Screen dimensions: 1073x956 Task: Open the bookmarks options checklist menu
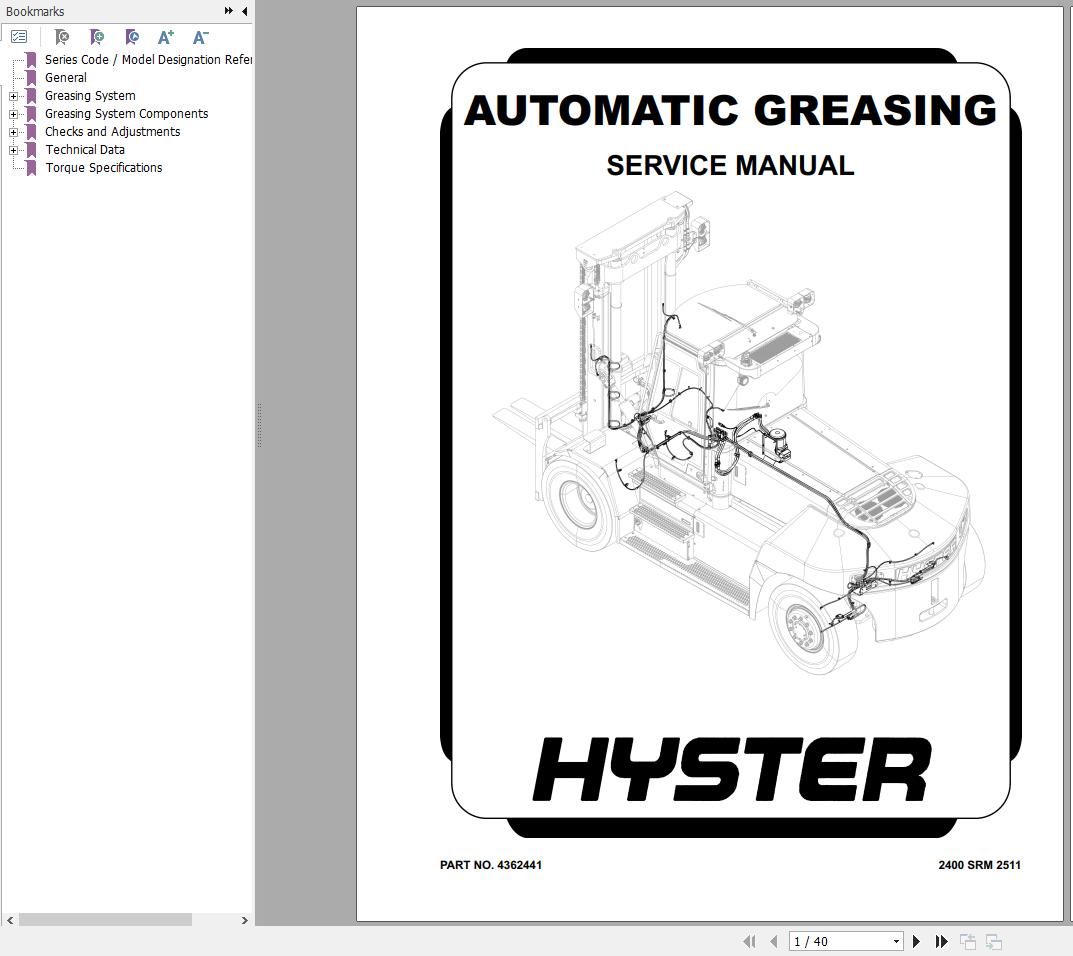pyautogui.click(x=19, y=37)
